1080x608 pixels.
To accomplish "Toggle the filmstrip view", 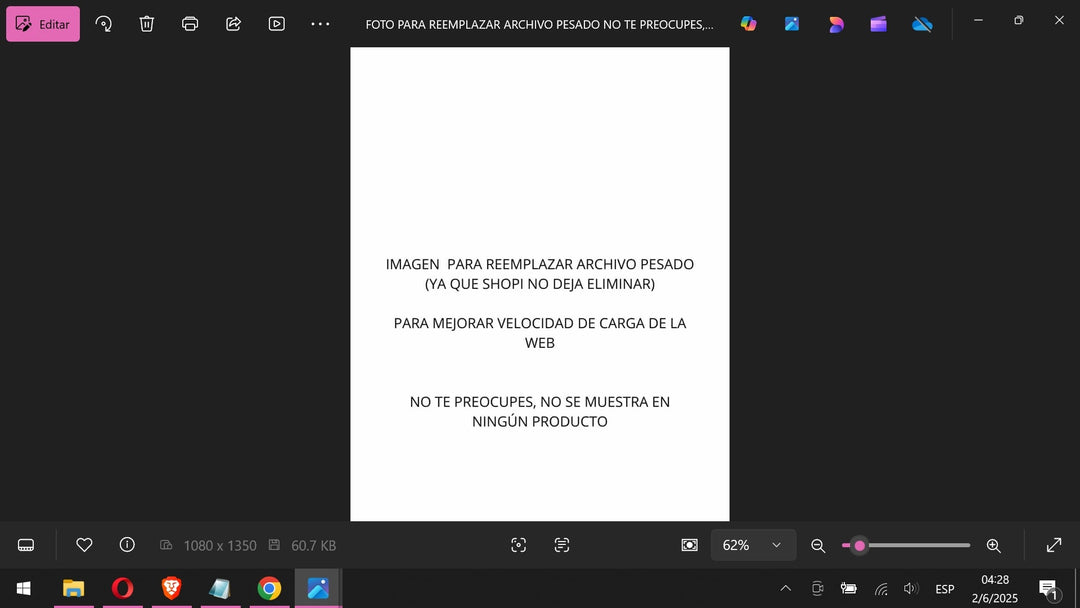I will (x=26, y=545).
